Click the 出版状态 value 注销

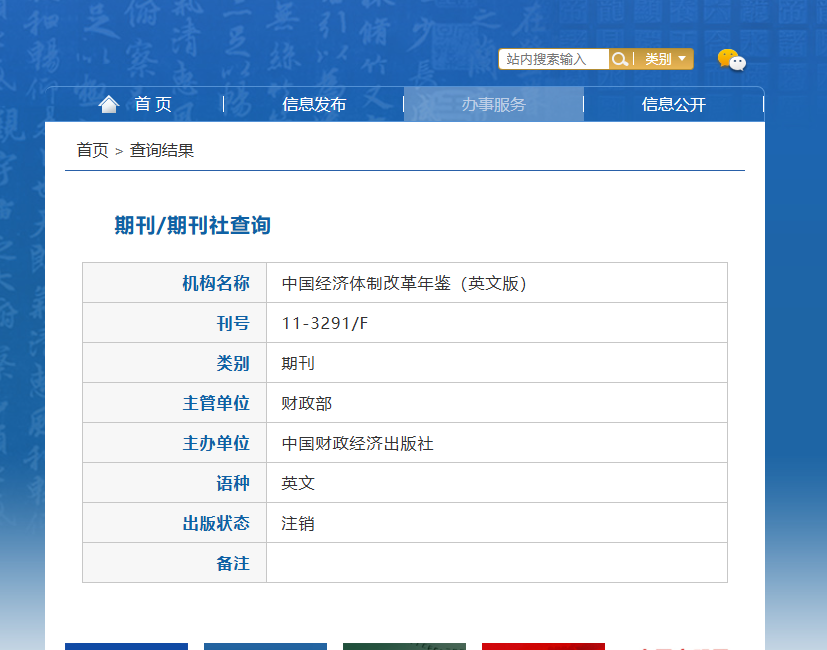pyautogui.click(x=298, y=523)
